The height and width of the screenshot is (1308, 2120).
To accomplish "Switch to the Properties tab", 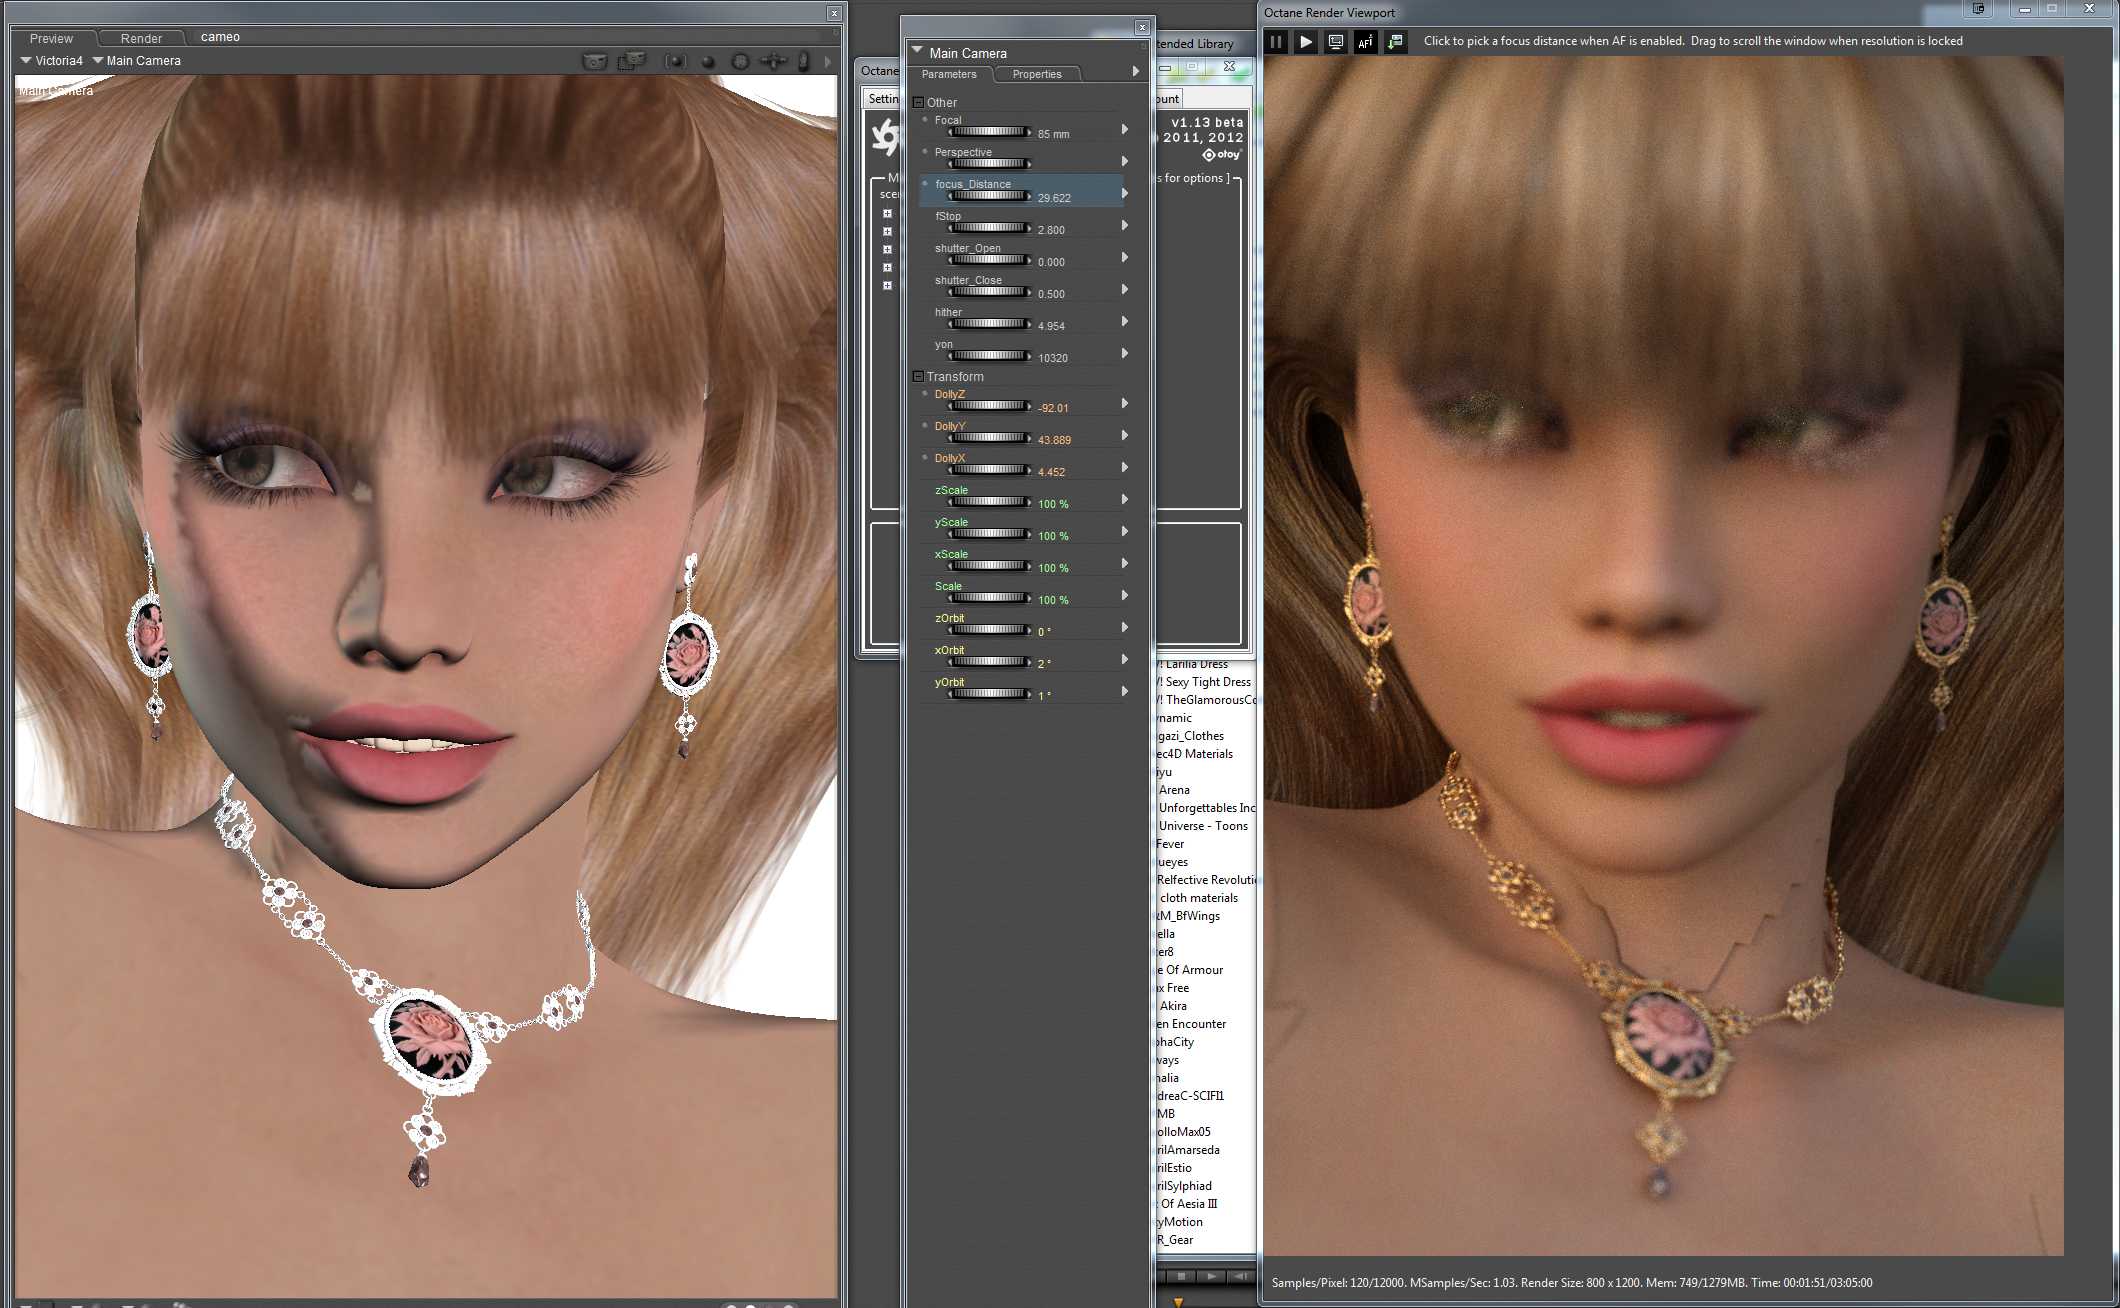I will [1036, 74].
